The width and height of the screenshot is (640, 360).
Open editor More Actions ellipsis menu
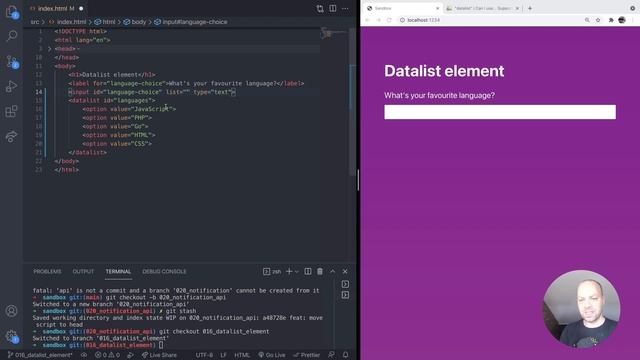[x=345, y=9]
